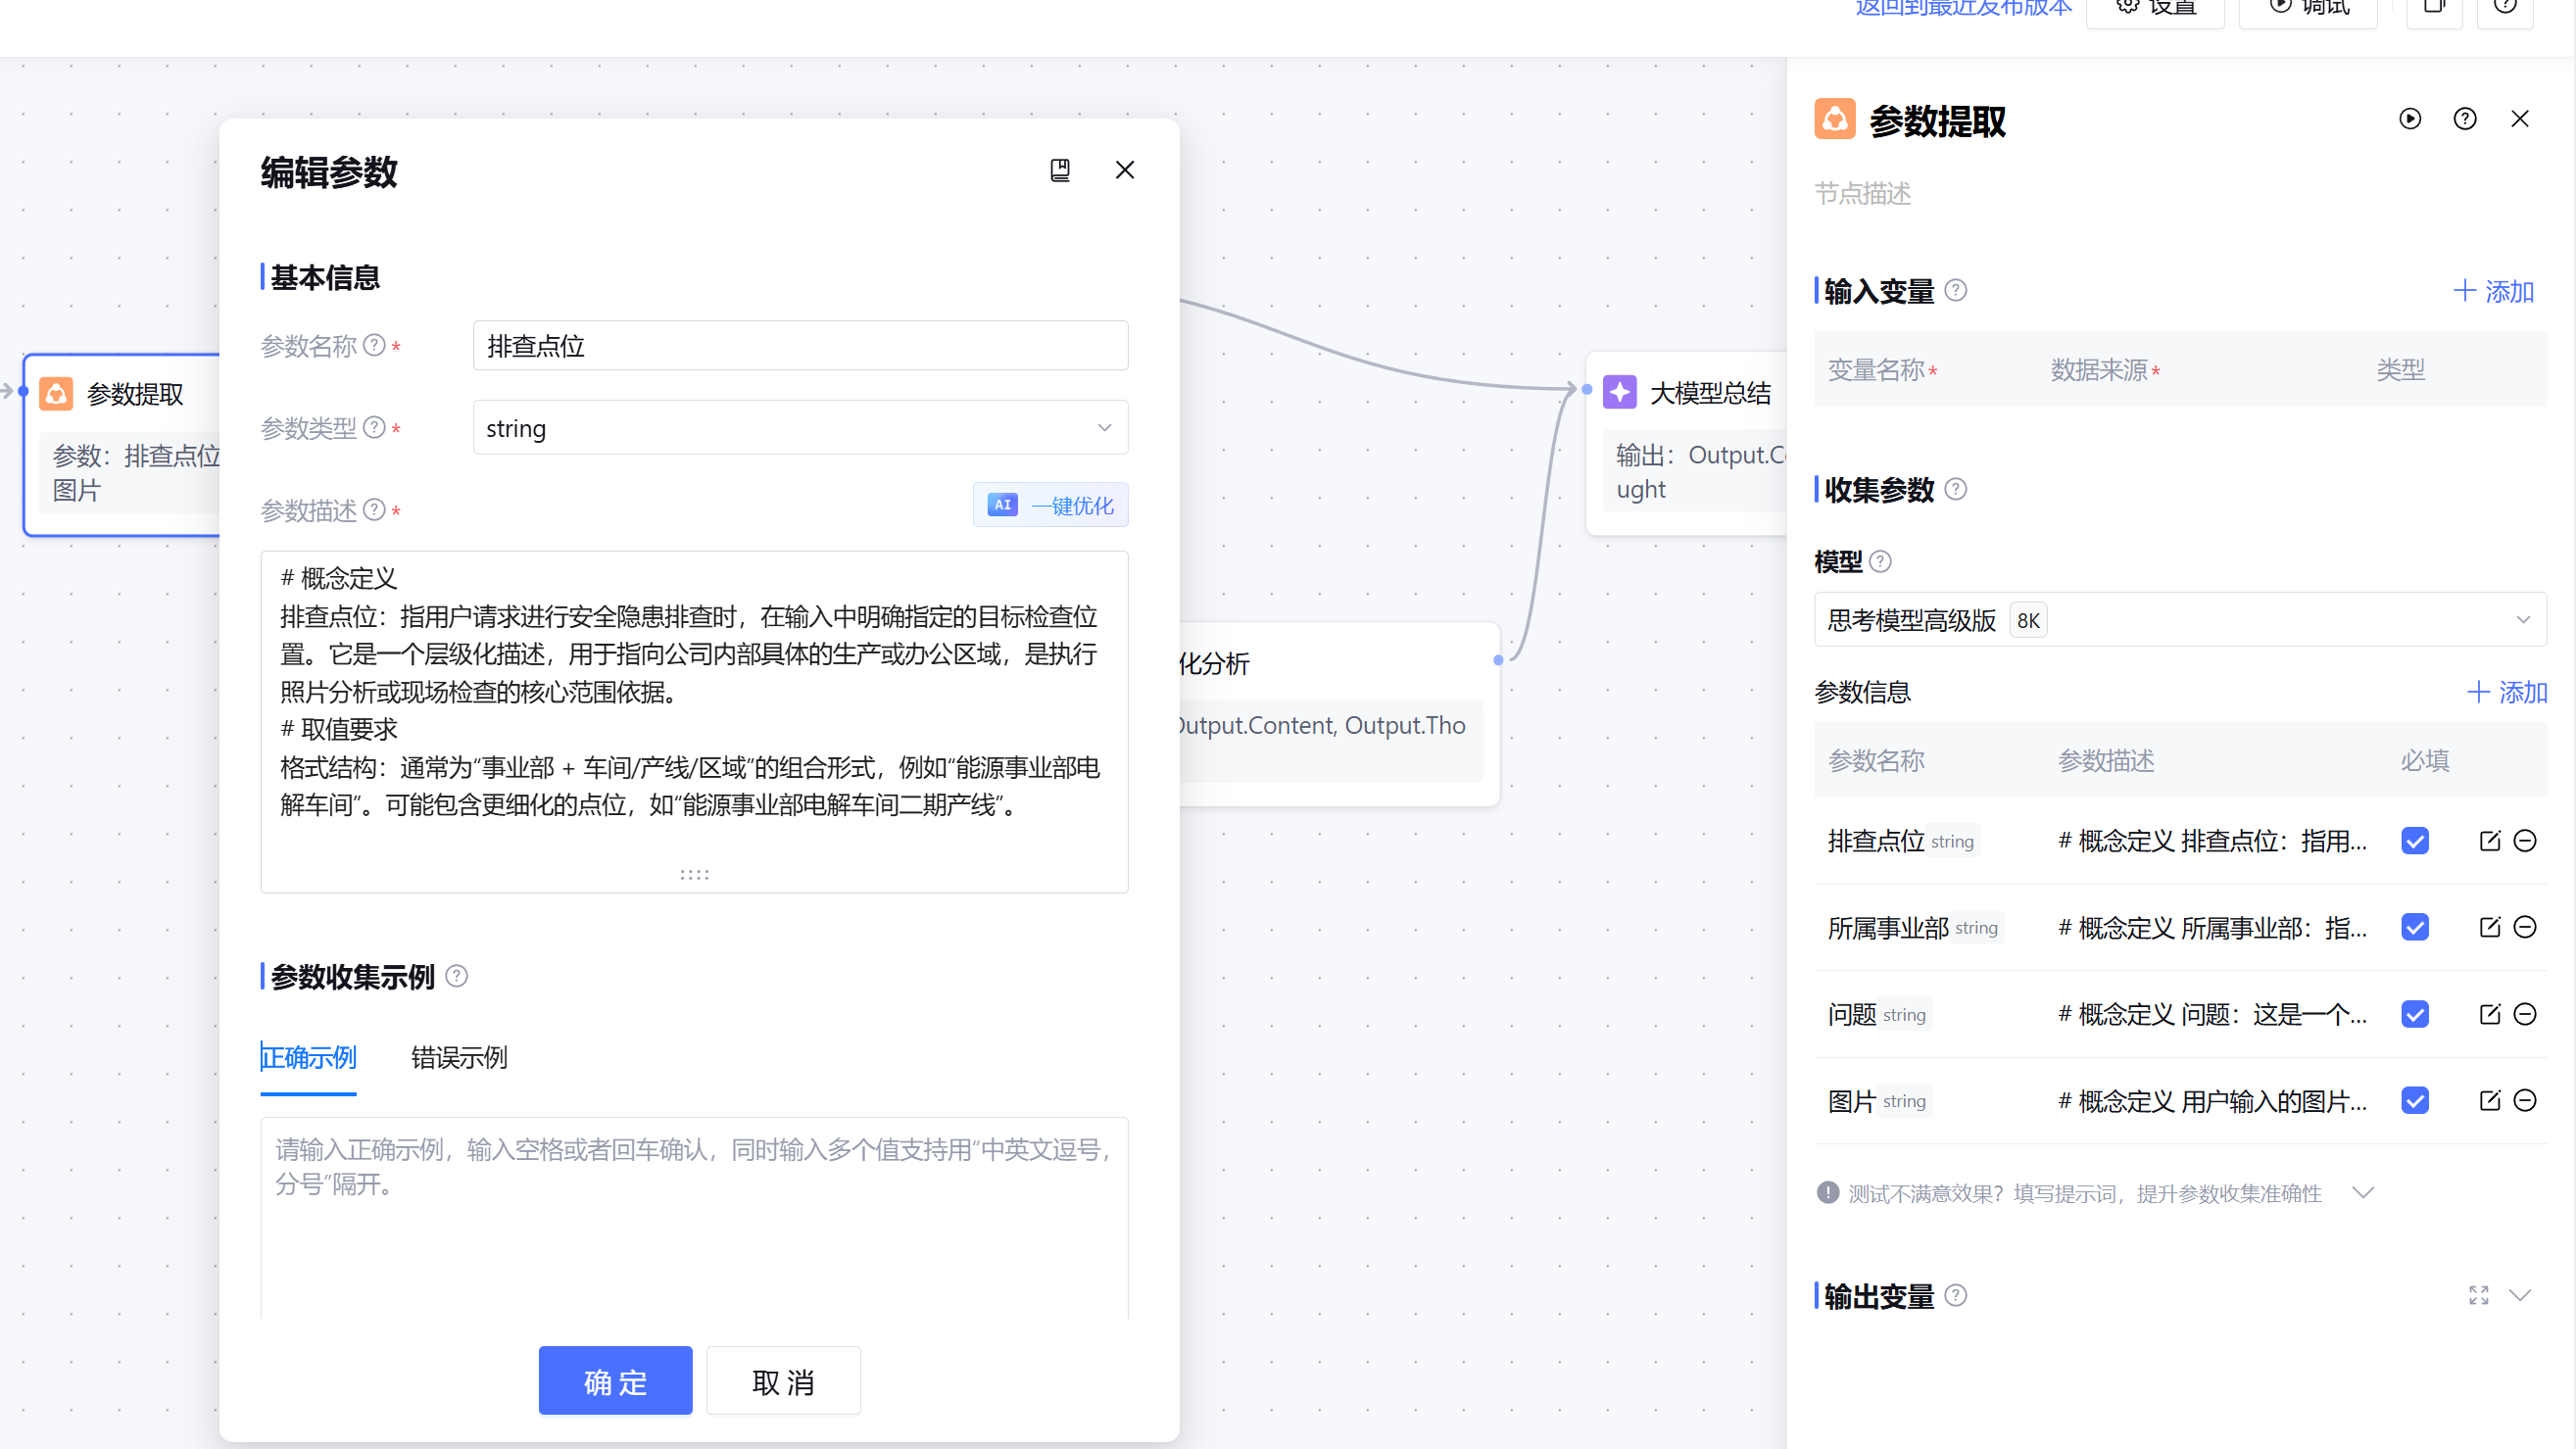Edit the 所属事业部 parameter row
This screenshot has height=1449, width=2576.
2489,927
